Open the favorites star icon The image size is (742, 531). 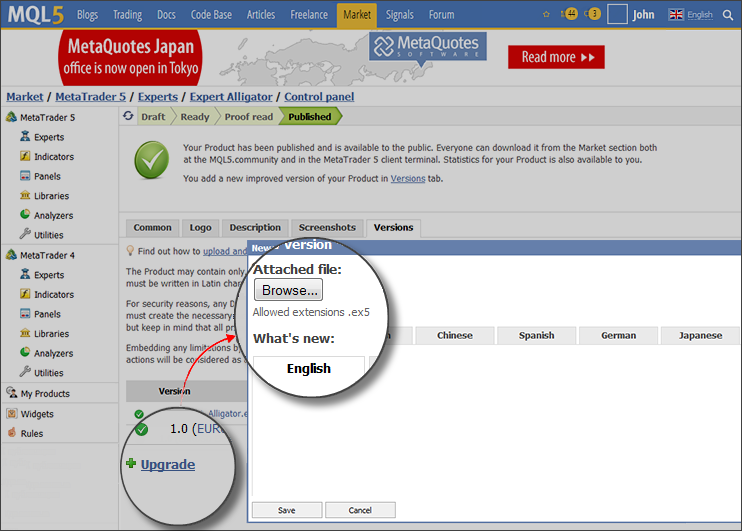(x=546, y=14)
